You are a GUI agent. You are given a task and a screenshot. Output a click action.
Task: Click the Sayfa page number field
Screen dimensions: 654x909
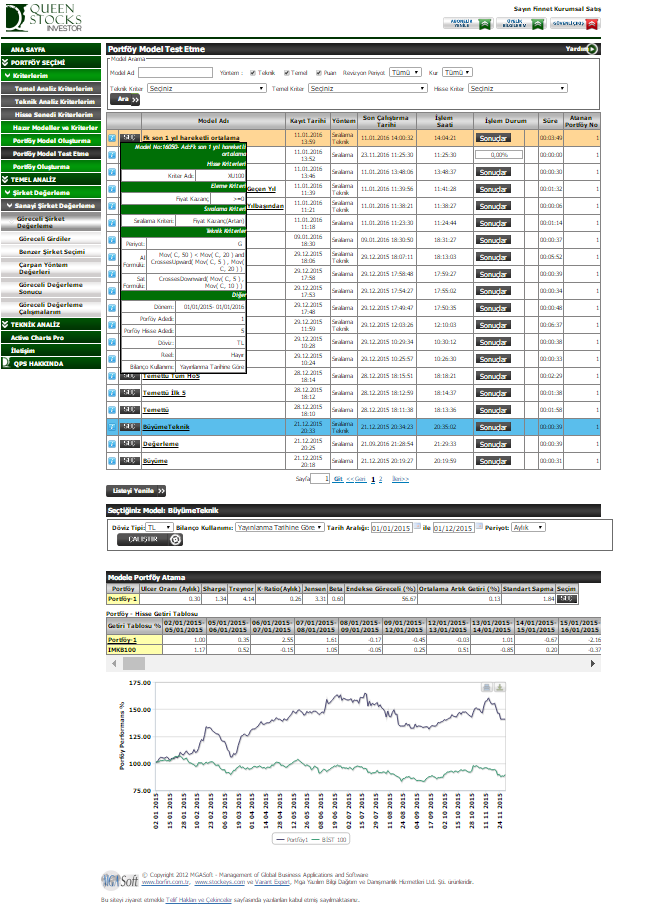(320, 479)
